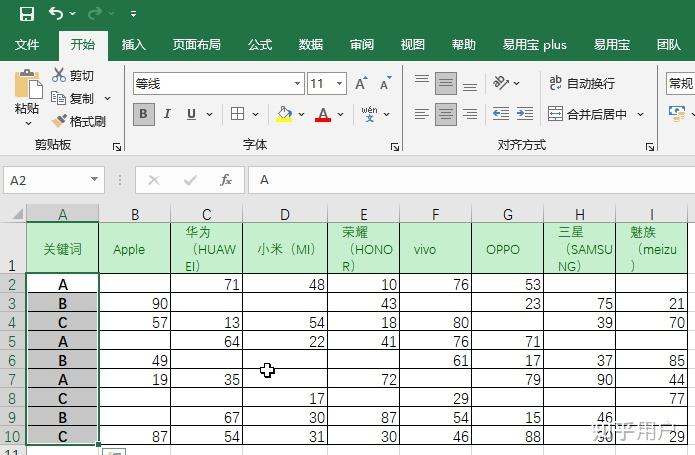Click the increase font size icon

pyautogui.click(x=361, y=83)
